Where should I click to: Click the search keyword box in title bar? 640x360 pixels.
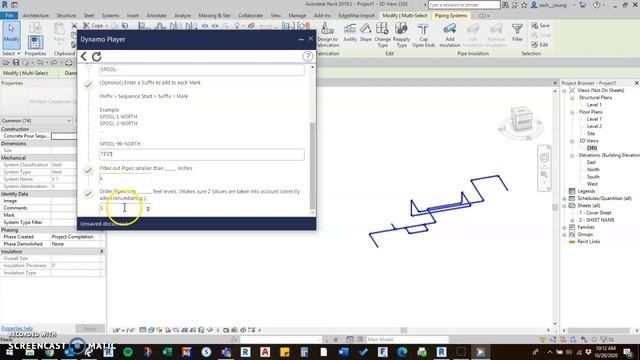[464, 5]
